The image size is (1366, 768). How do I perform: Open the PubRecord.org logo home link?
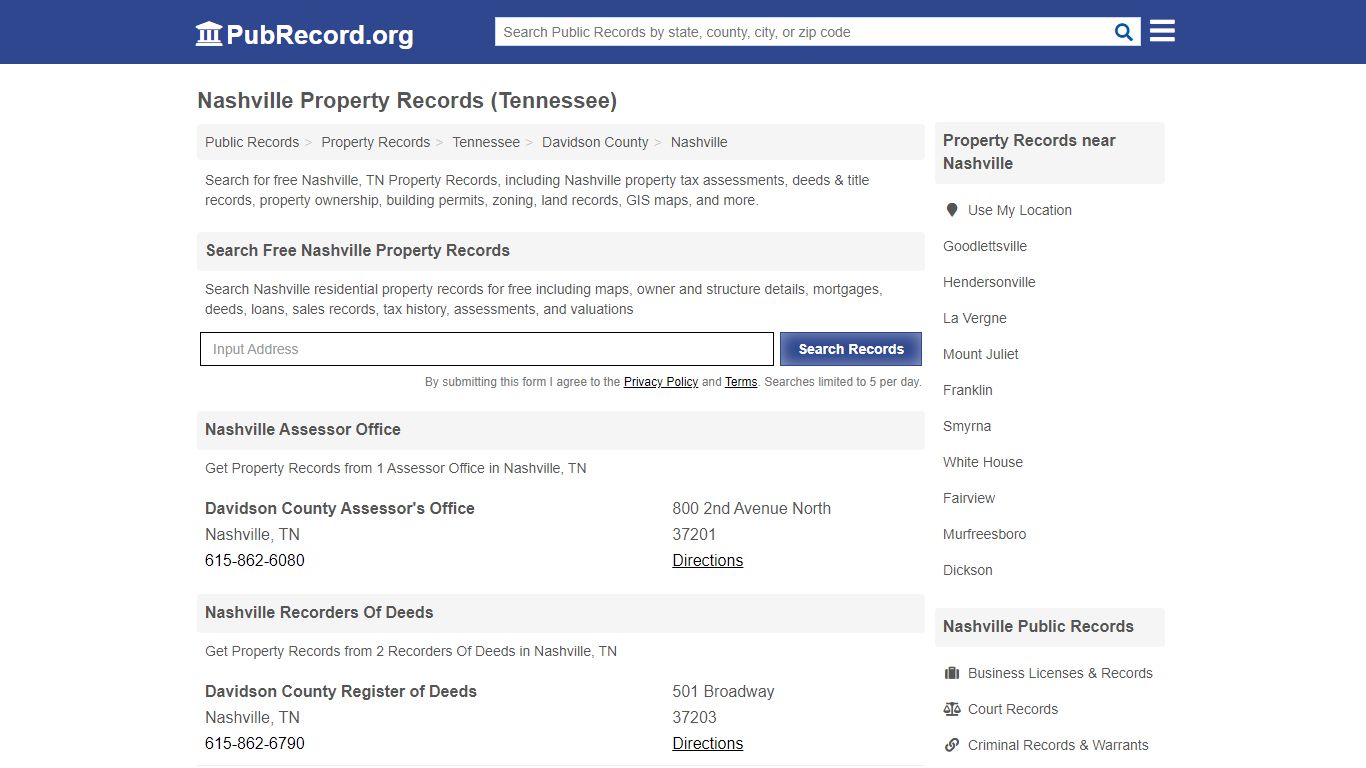coord(304,34)
